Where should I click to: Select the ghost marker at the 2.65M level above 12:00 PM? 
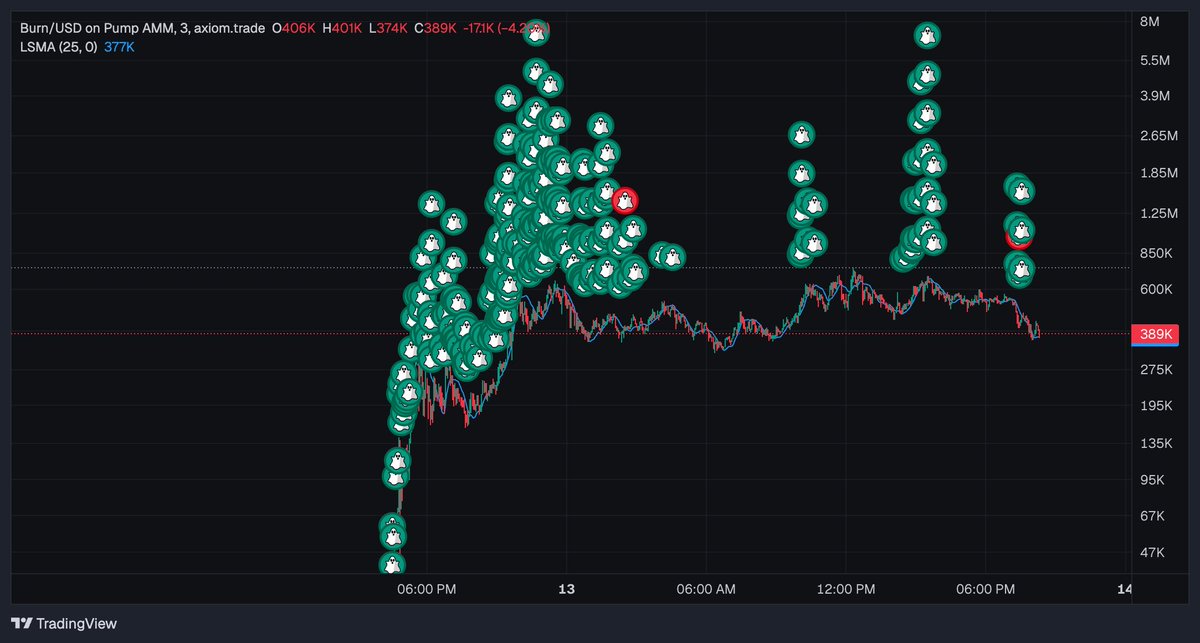tap(801, 134)
